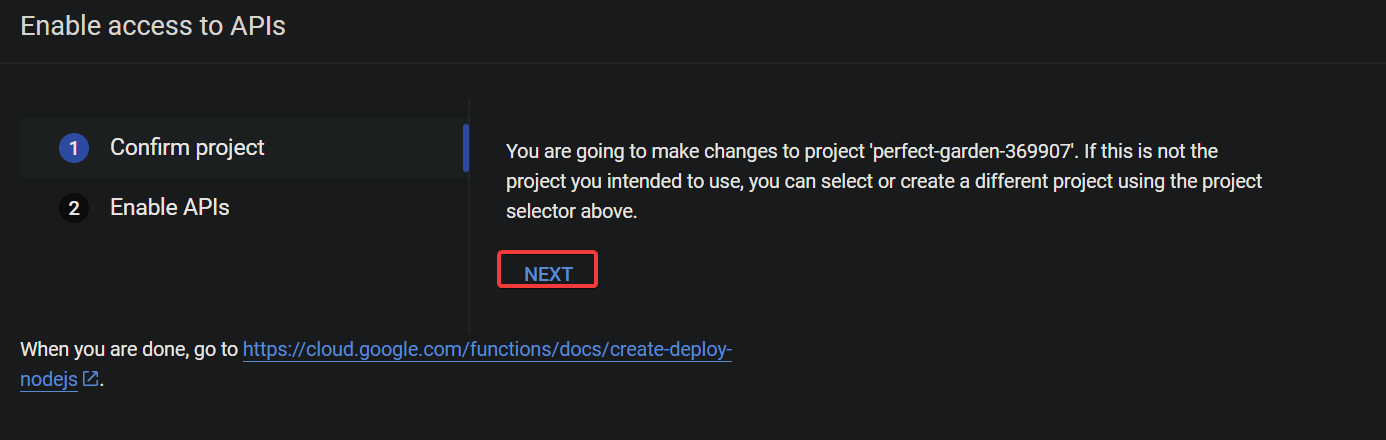Click the NEXT button
This screenshot has width=1386, height=440.
(x=548, y=274)
